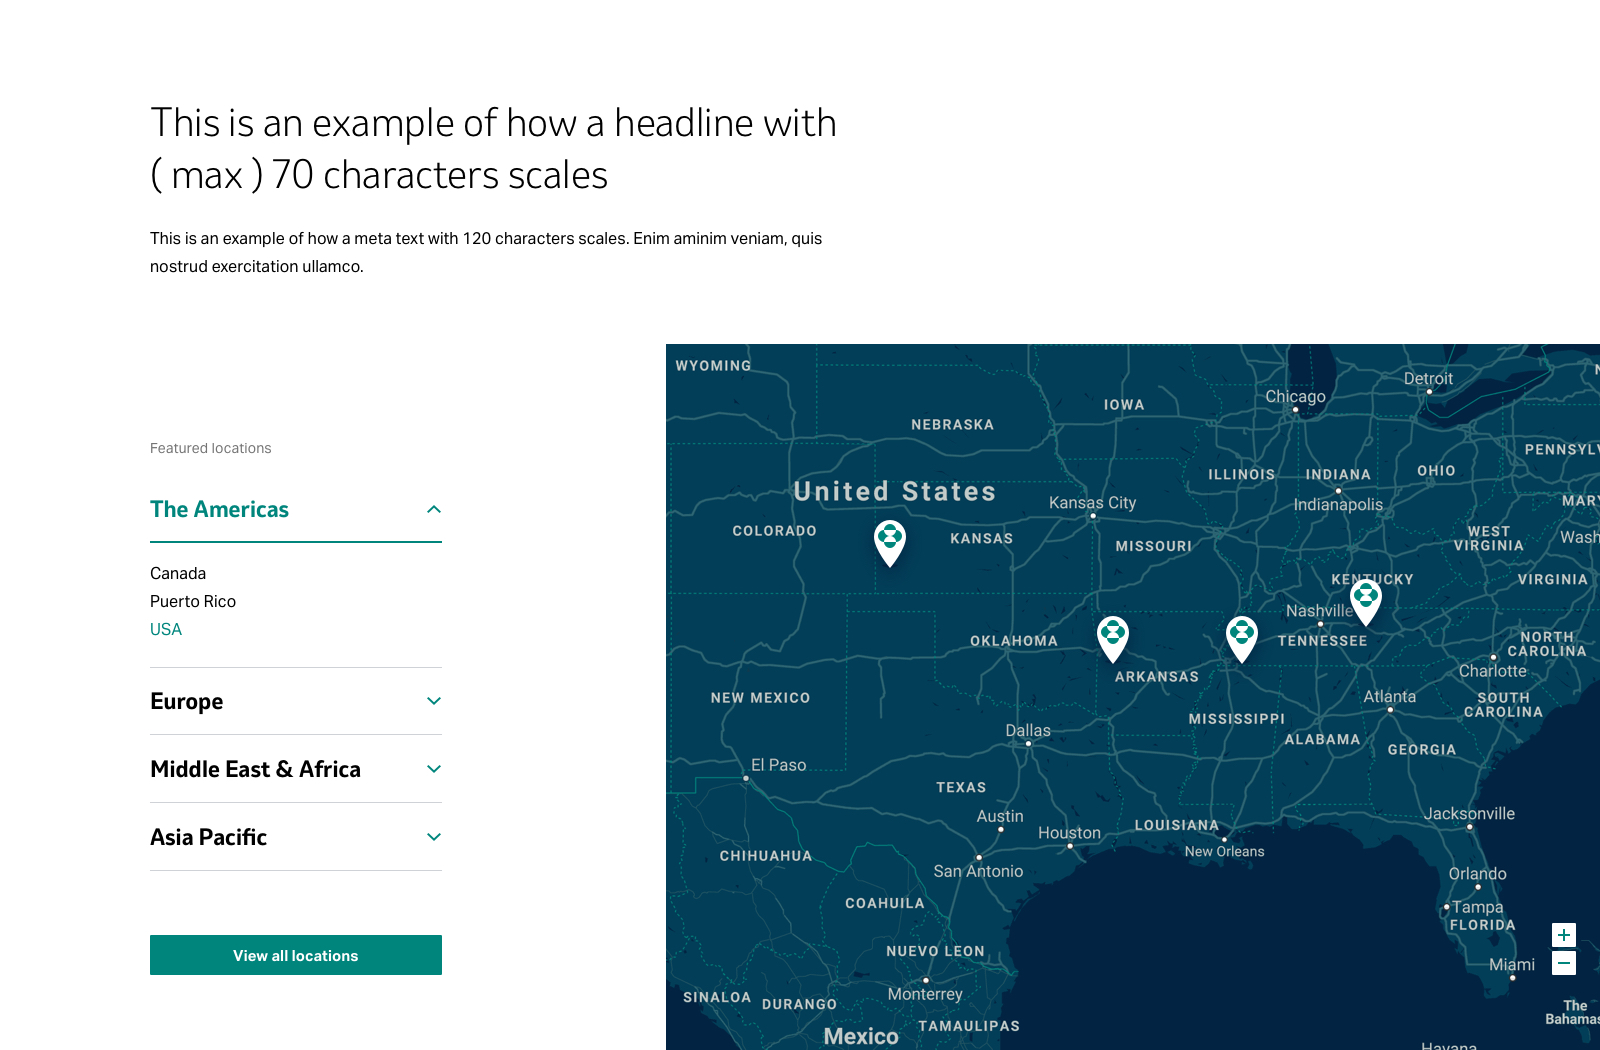Expand Middle East & Africa chevron
This screenshot has width=1600, height=1050.
[x=434, y=769]
